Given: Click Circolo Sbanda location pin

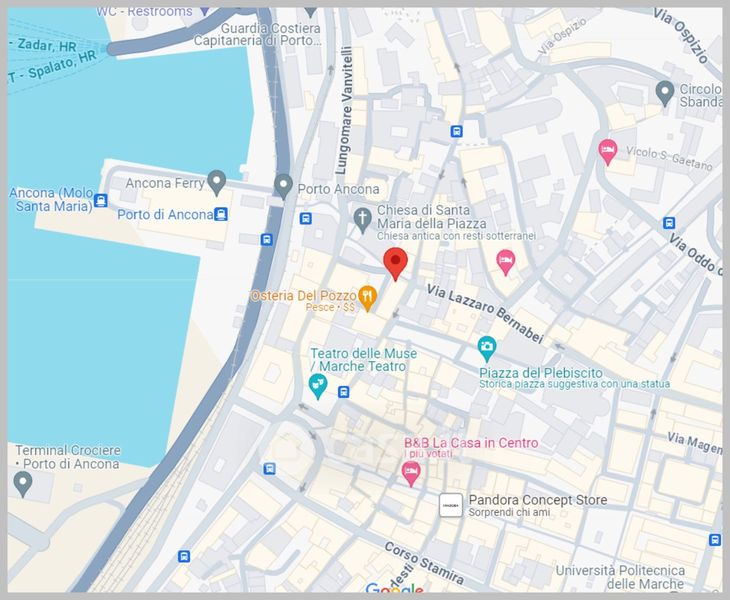Looking at the screenshot, I should coord(664,93).
